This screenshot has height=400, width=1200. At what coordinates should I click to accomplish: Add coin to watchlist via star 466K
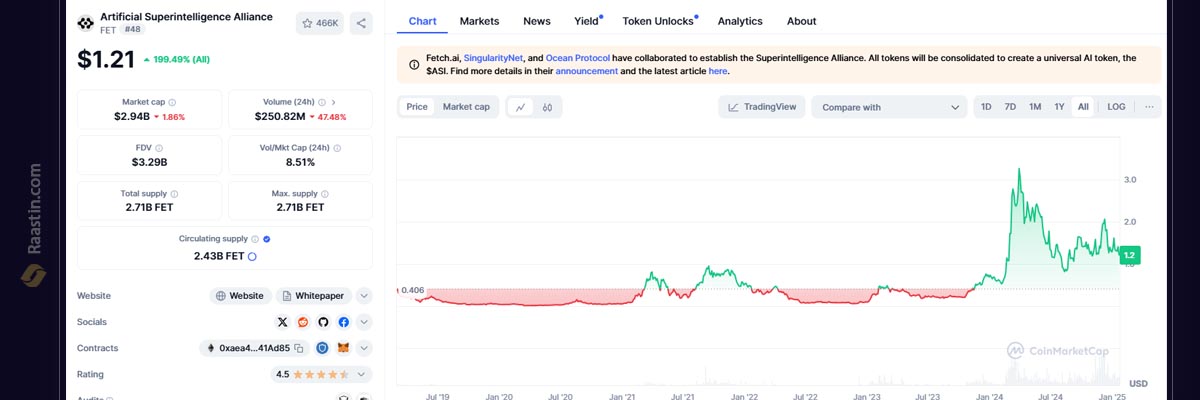(319, 23)
